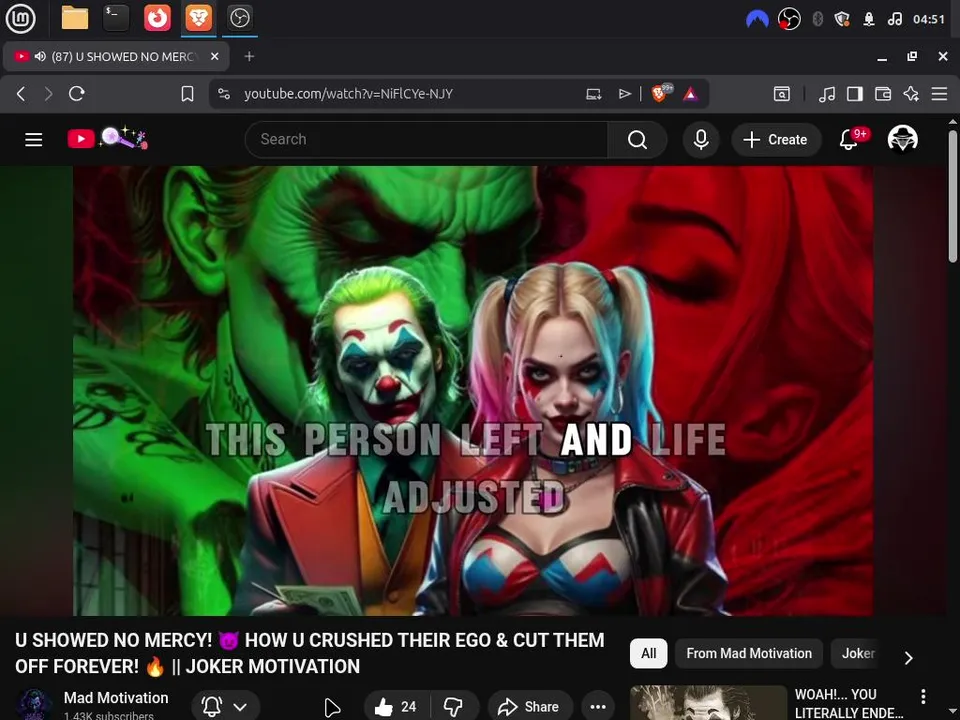
Task: Switch to Brave browser in the panel
Action: point(198,18)
